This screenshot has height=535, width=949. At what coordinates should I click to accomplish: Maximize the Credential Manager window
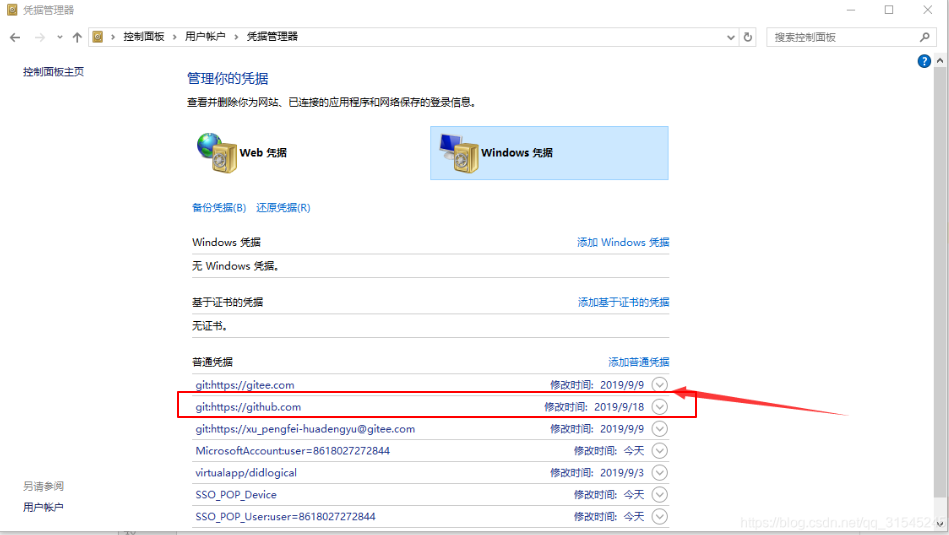point(889,10)
